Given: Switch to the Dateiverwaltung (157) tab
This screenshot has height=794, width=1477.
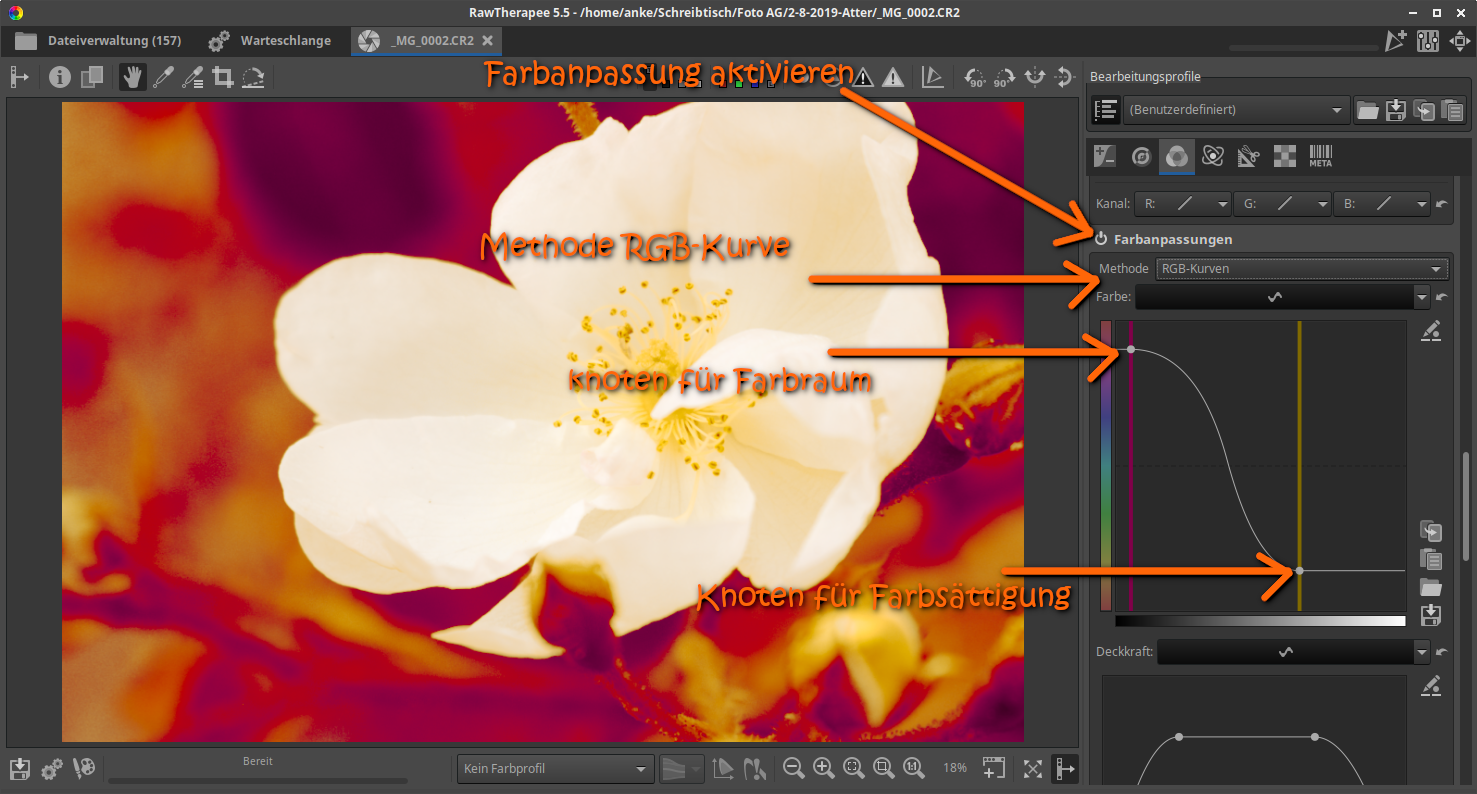Looking at the screenshot, I should pyautogui.click(x=98, y=41).
